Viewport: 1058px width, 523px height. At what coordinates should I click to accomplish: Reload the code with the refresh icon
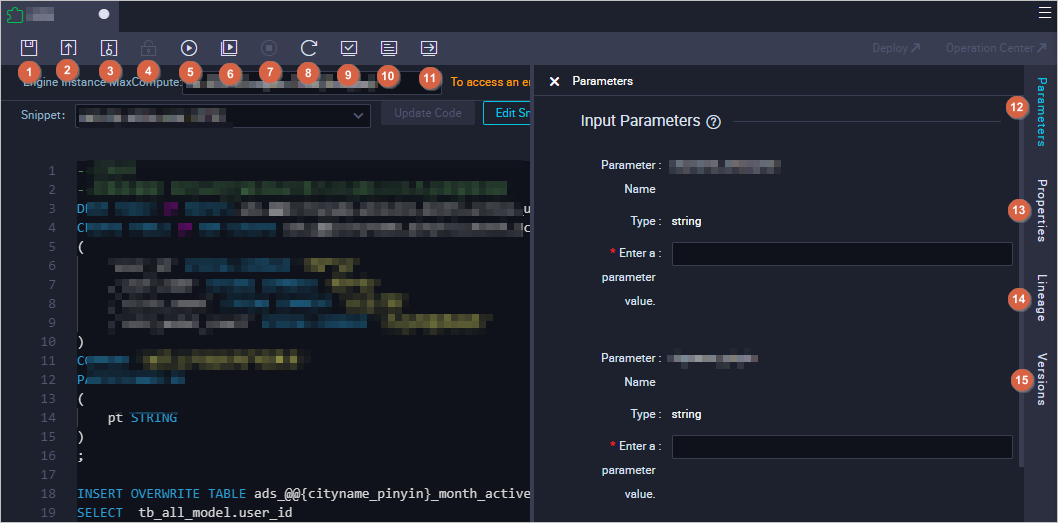click(309, 48)
